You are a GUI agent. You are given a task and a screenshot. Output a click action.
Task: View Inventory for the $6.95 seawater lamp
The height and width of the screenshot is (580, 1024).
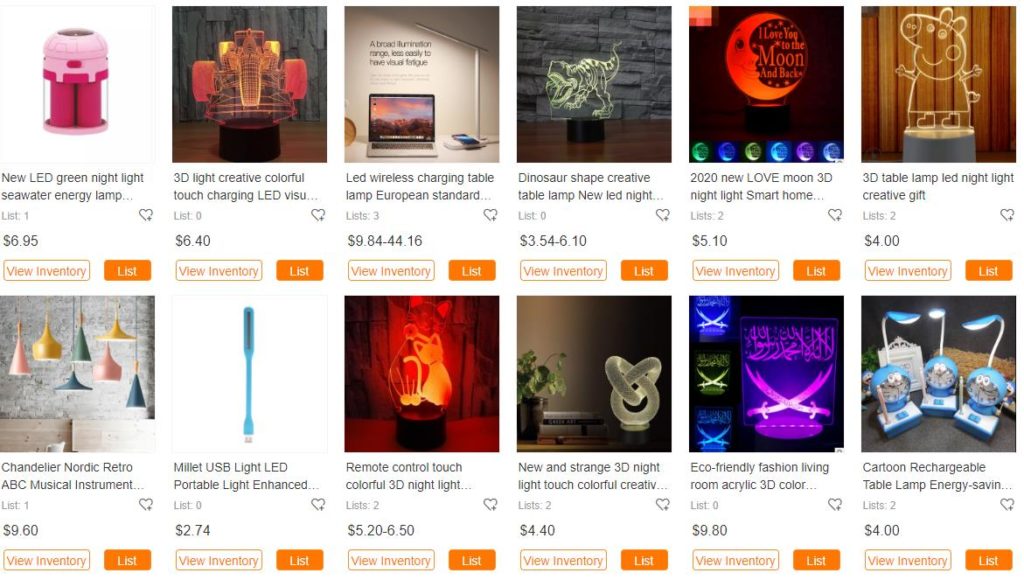click(46, 271)
